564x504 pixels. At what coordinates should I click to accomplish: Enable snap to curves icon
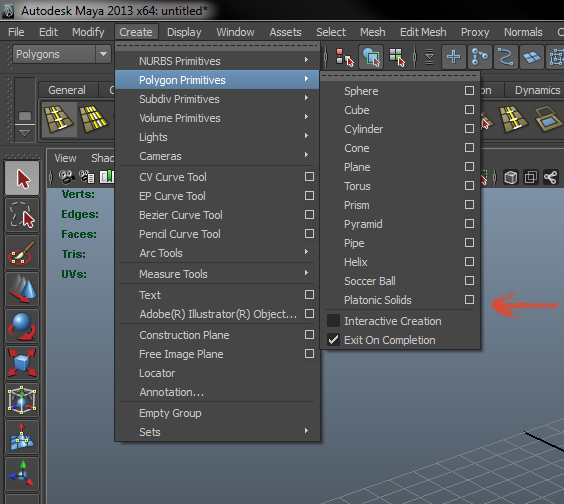coord(480,57)
